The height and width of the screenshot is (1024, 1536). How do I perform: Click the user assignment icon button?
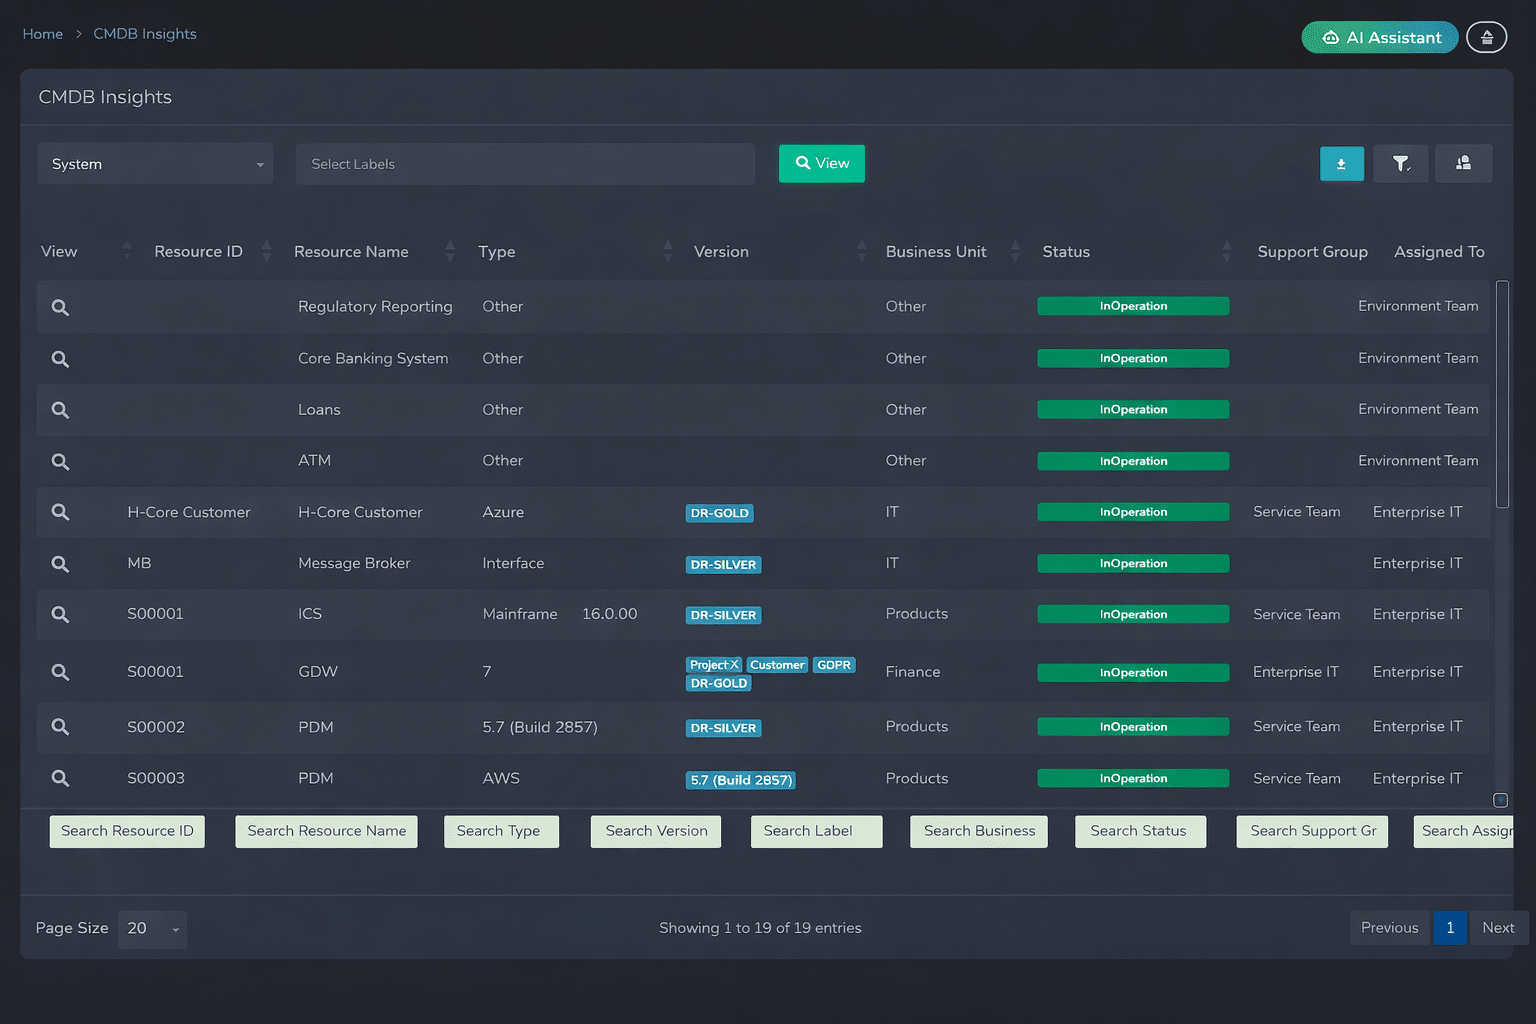1463,164
